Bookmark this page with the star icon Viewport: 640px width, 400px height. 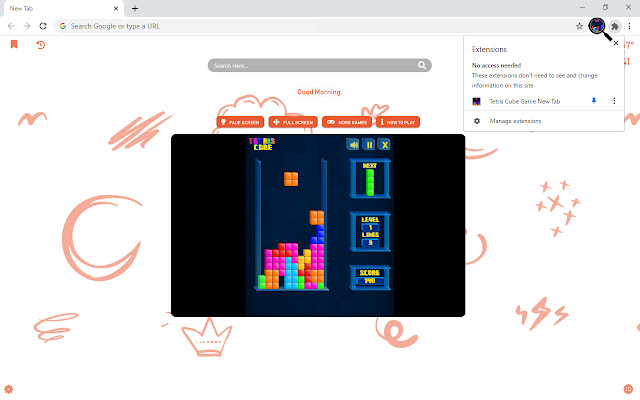tap(579, 25)
